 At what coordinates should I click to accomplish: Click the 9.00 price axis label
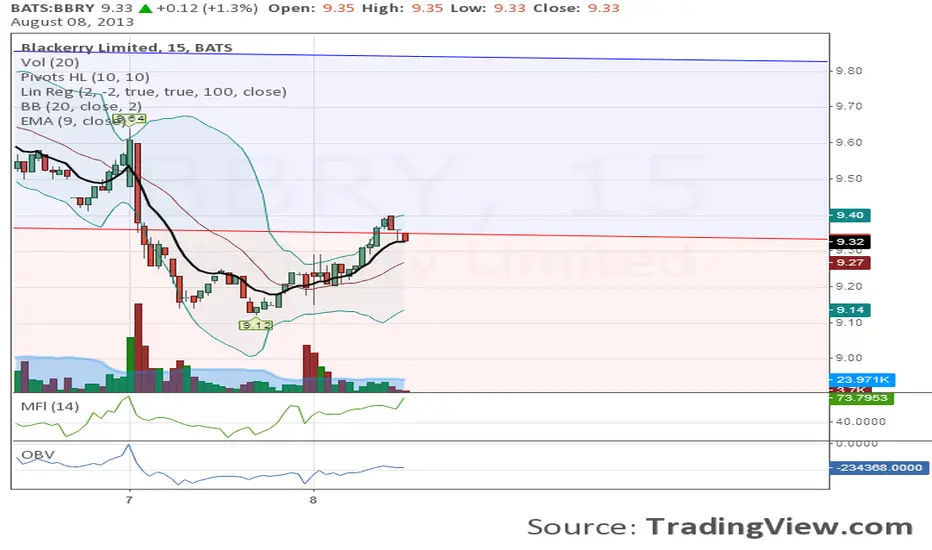[849, 358]
